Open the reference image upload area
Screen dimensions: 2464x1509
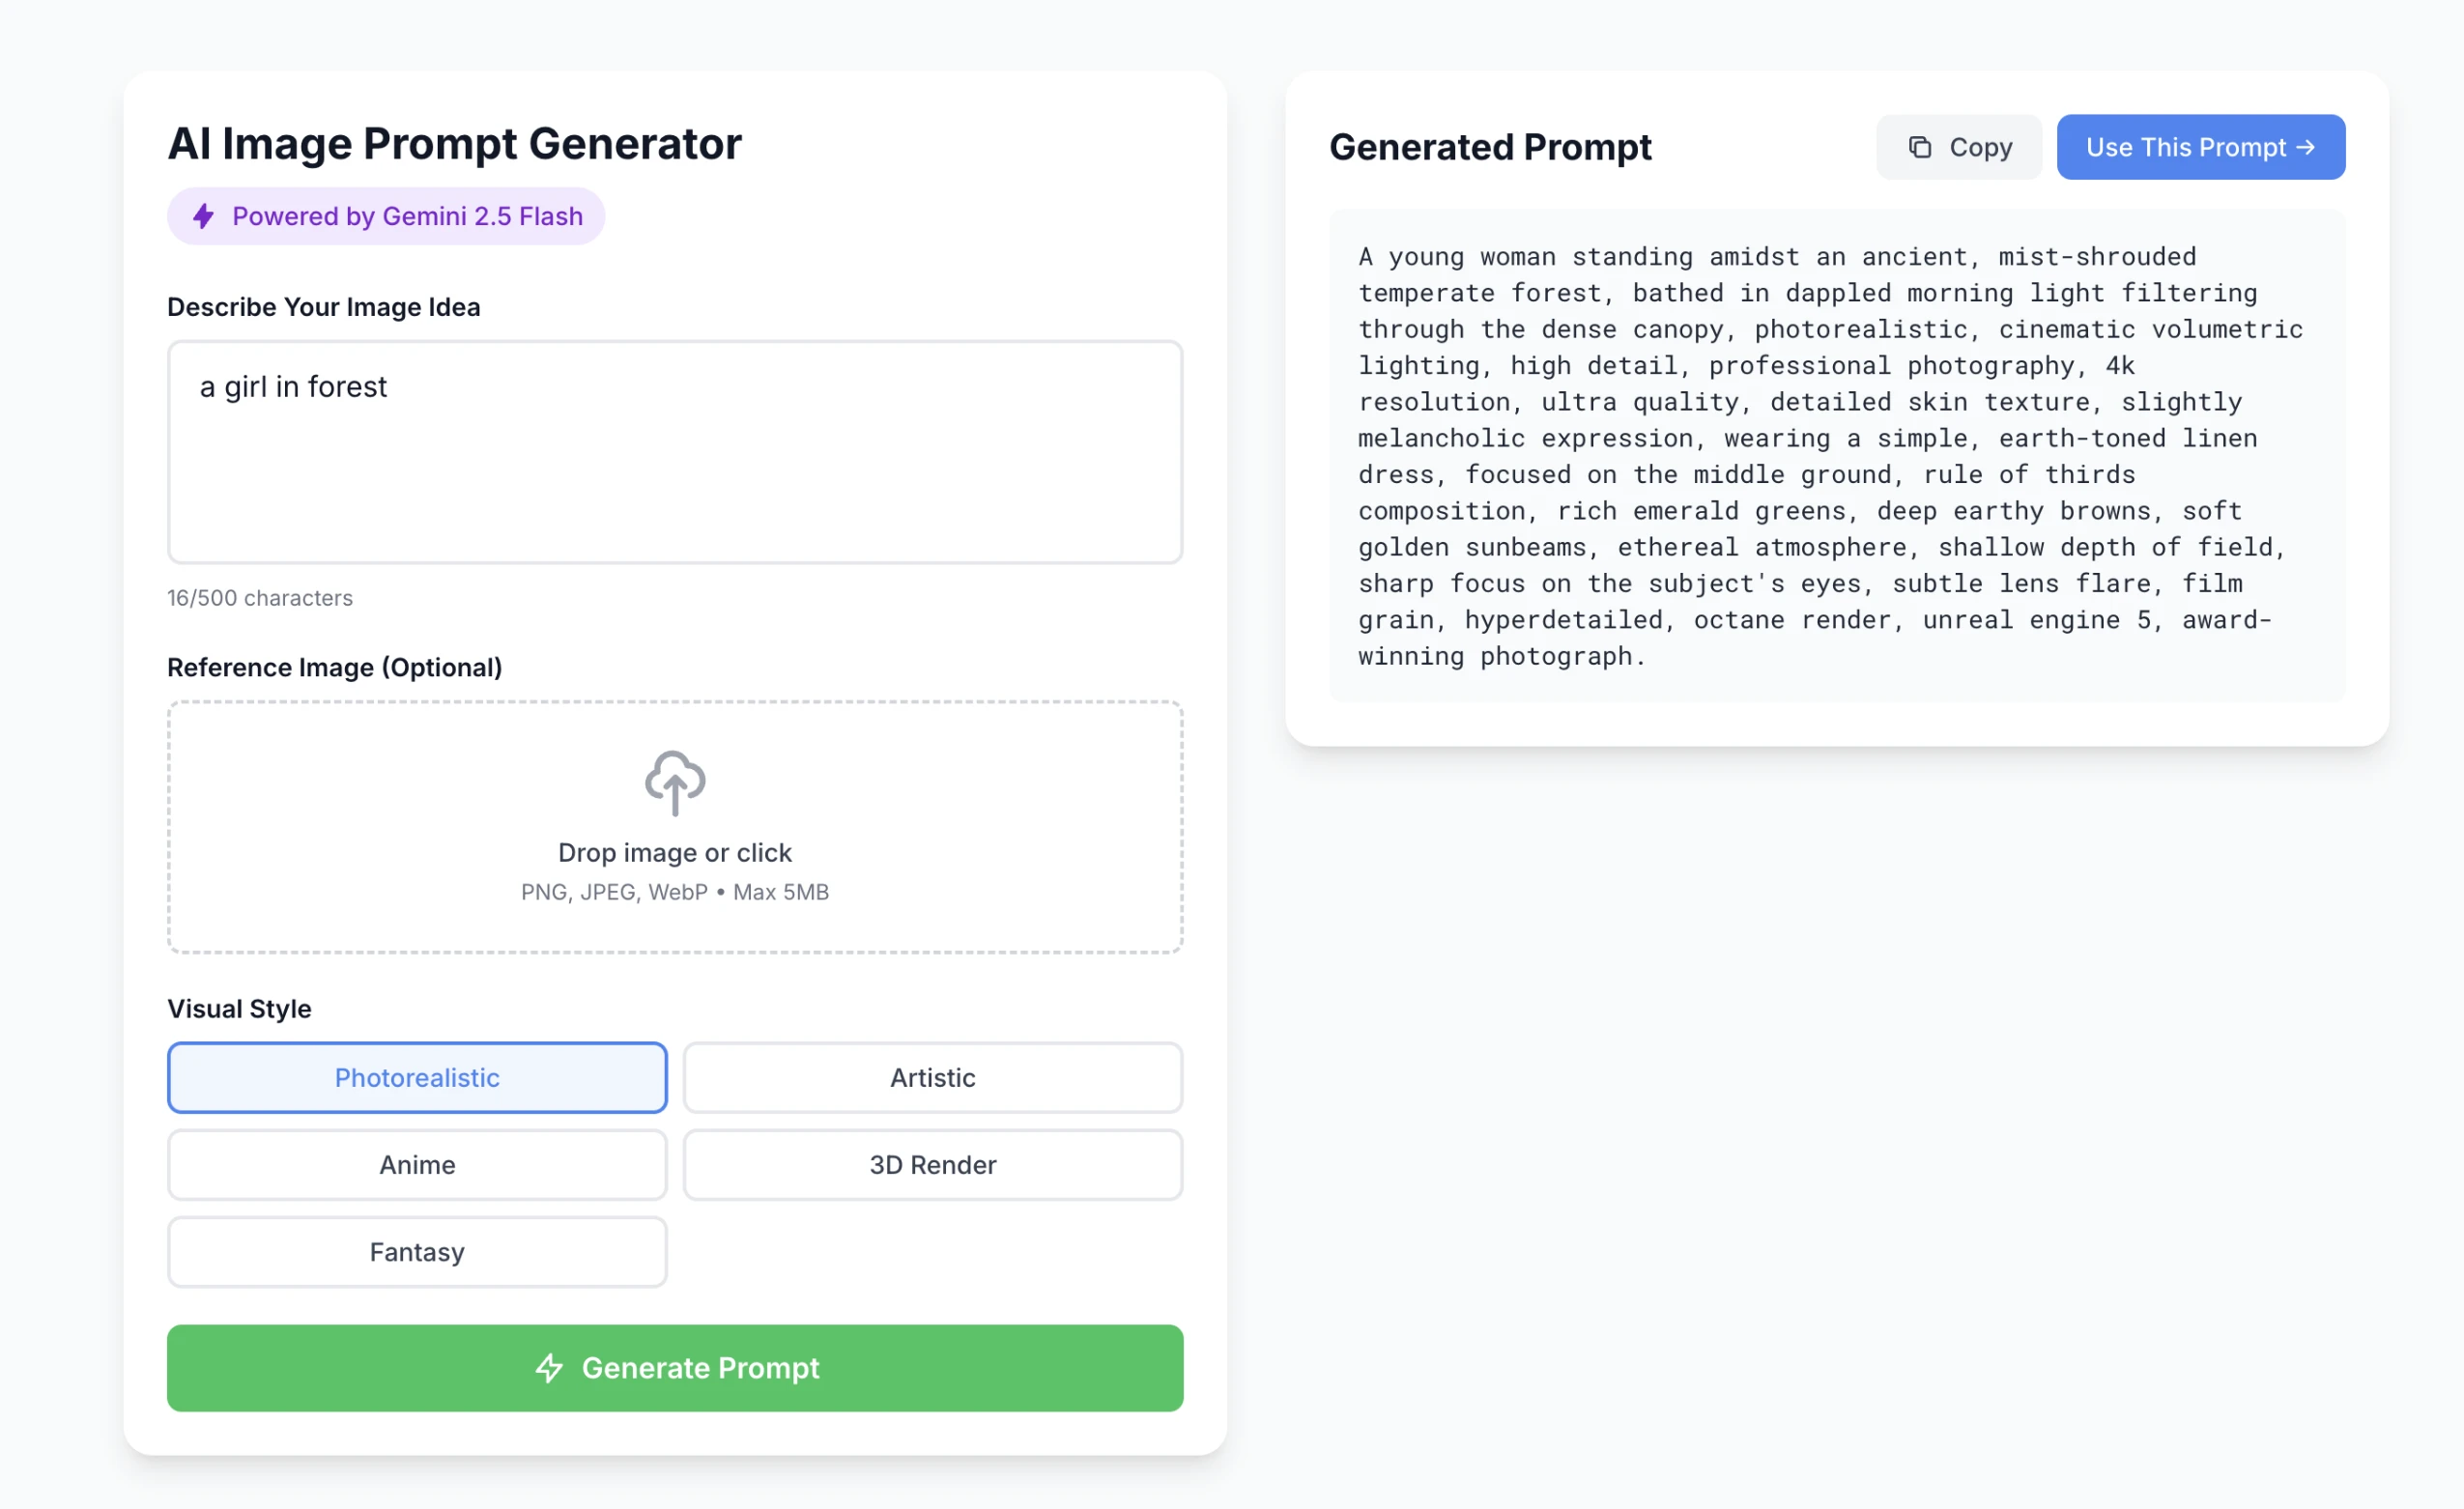[675, 827]
